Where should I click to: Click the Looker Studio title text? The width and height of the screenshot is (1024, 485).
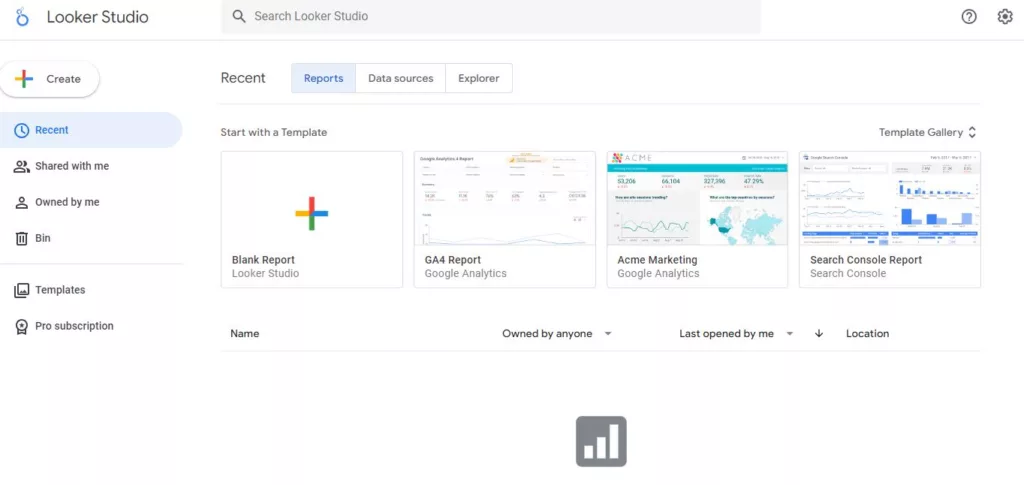[97, 17]
